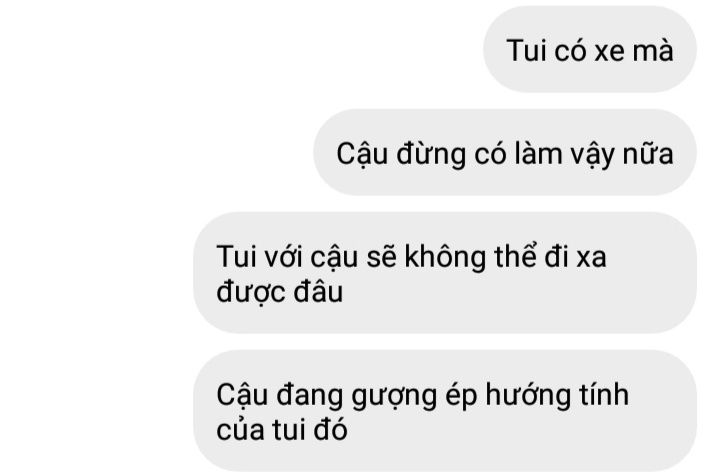Image resolution: width=720 pixels, height=476 pixels.
Task: Select the "Tui có xe mà" message bubble
Action: (590, 49)
